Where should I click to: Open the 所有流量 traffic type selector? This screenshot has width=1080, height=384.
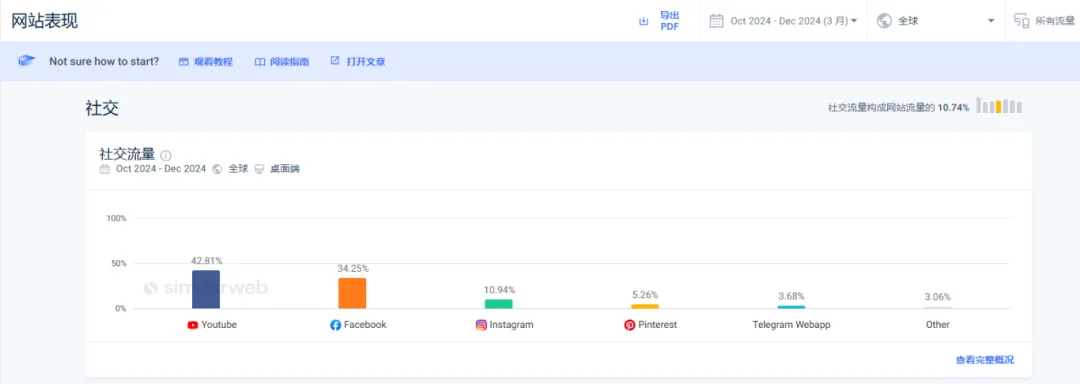[x=1043, y=21]
